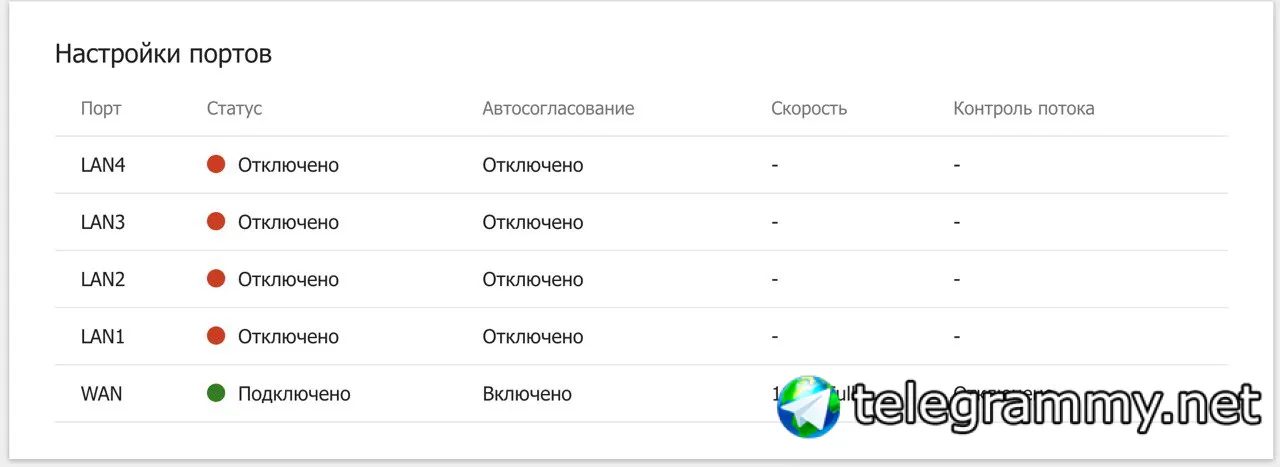Click the red status dot for LAN1
This screenshot has height=467, width=1280.
coord(216,336)
